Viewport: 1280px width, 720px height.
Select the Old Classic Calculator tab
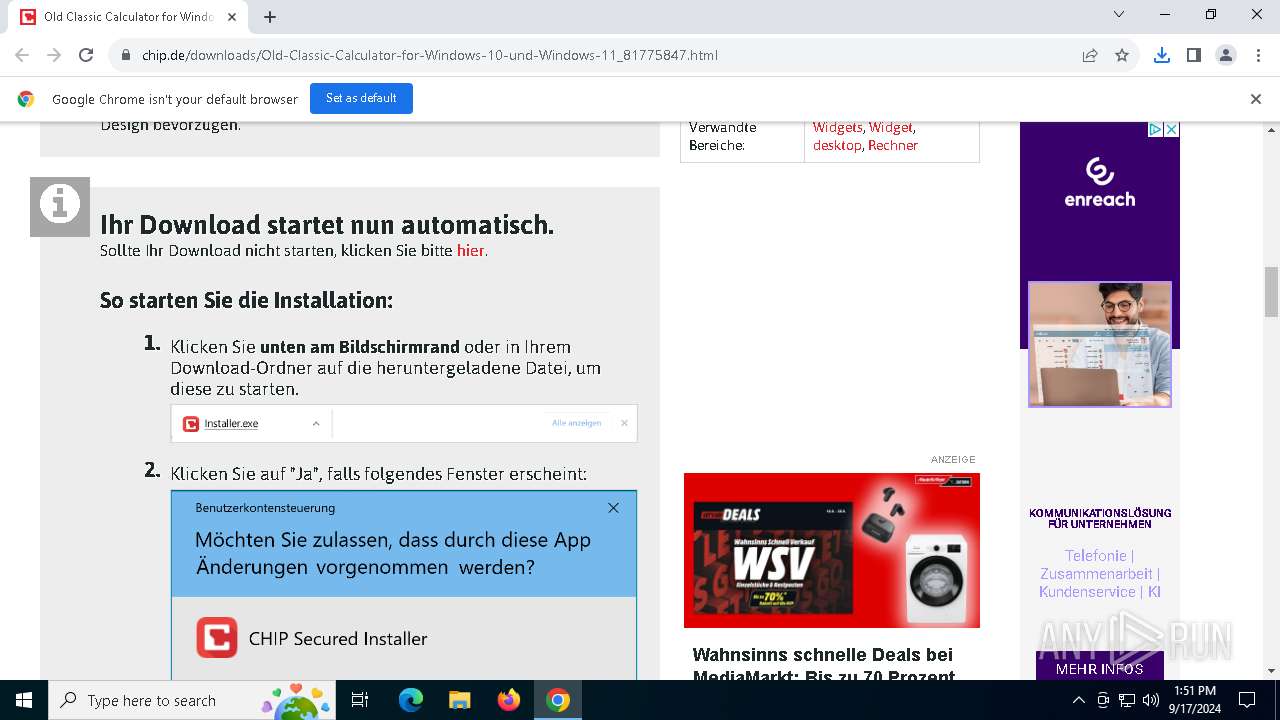click(129, 17)
